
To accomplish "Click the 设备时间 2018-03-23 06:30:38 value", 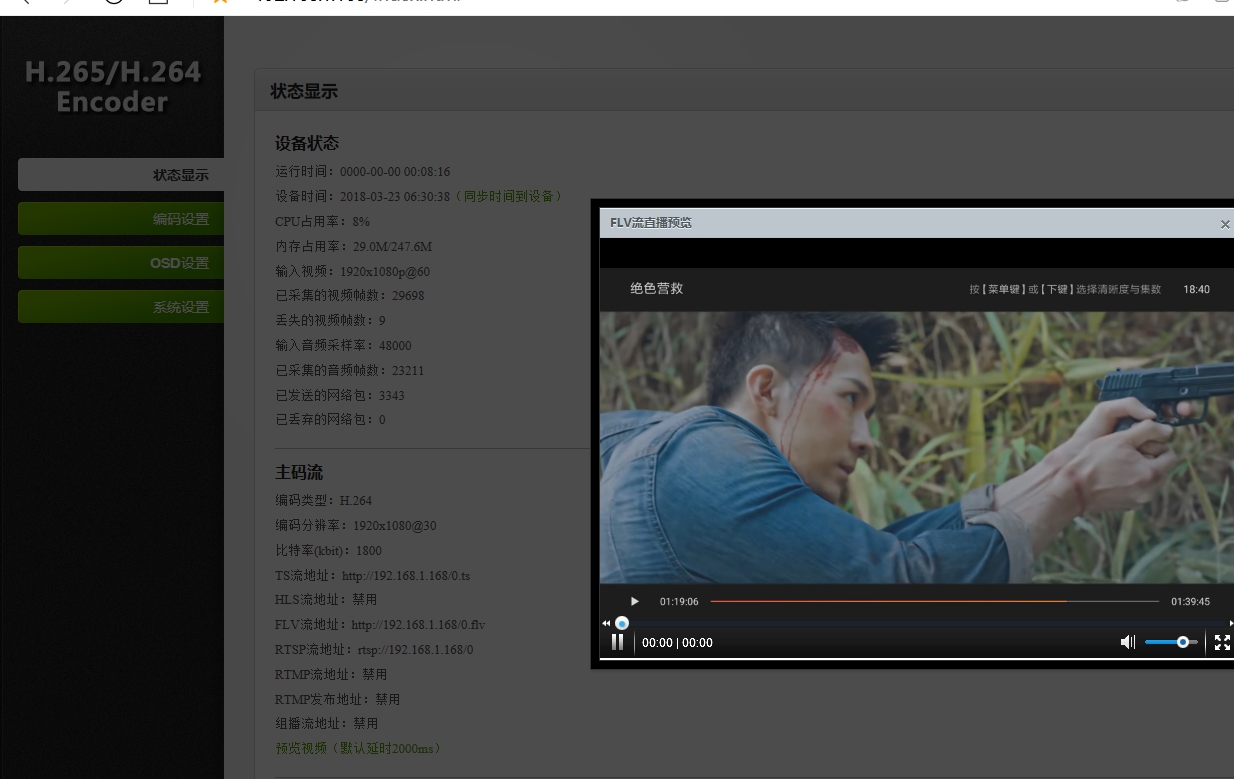I will click(x=395, y=196).
